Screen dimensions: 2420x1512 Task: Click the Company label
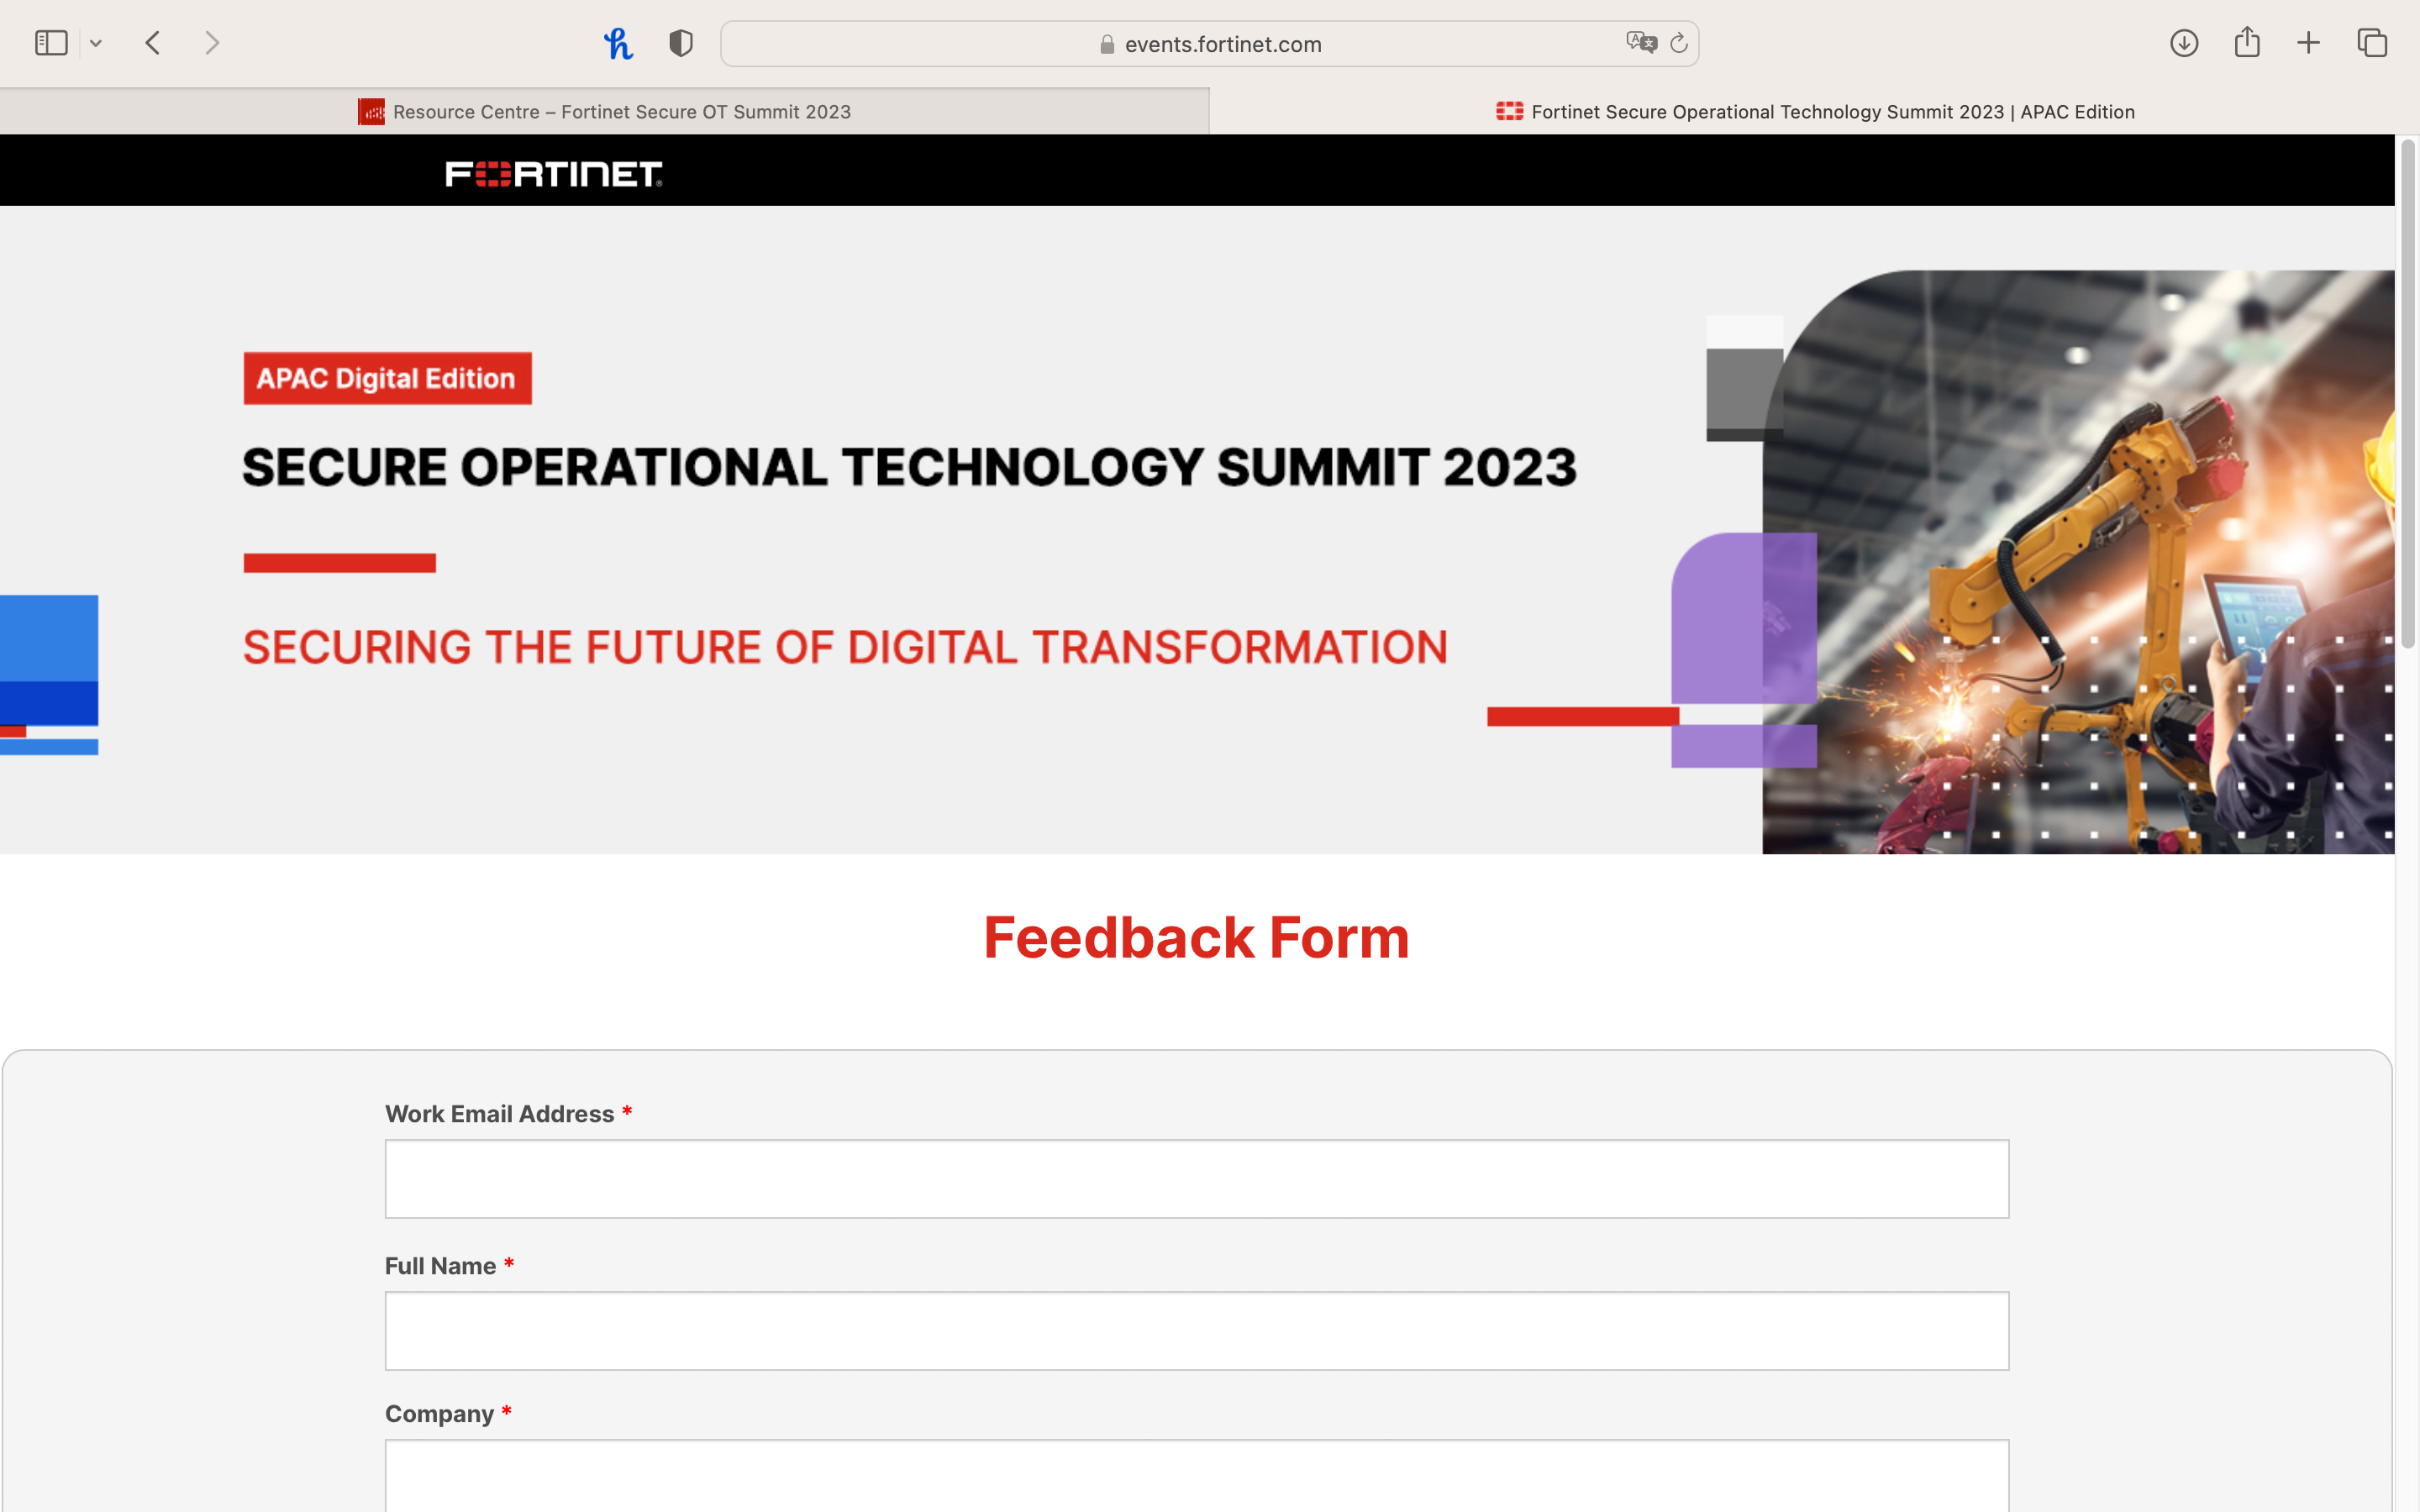click(x=439, y=1414)
